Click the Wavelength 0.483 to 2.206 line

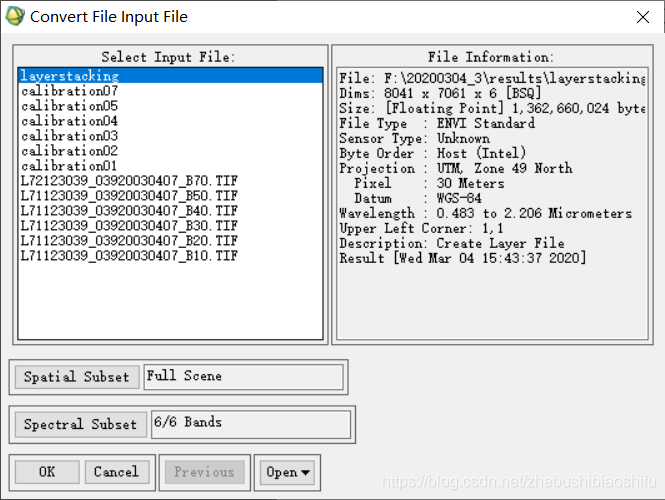pyautogui.click(x=486, y=213)
